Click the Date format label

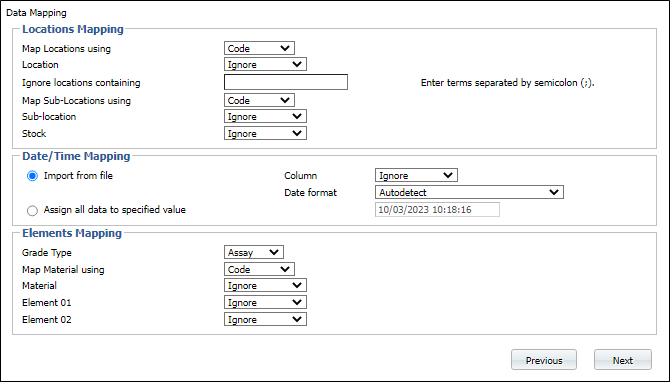coord(310,193)
